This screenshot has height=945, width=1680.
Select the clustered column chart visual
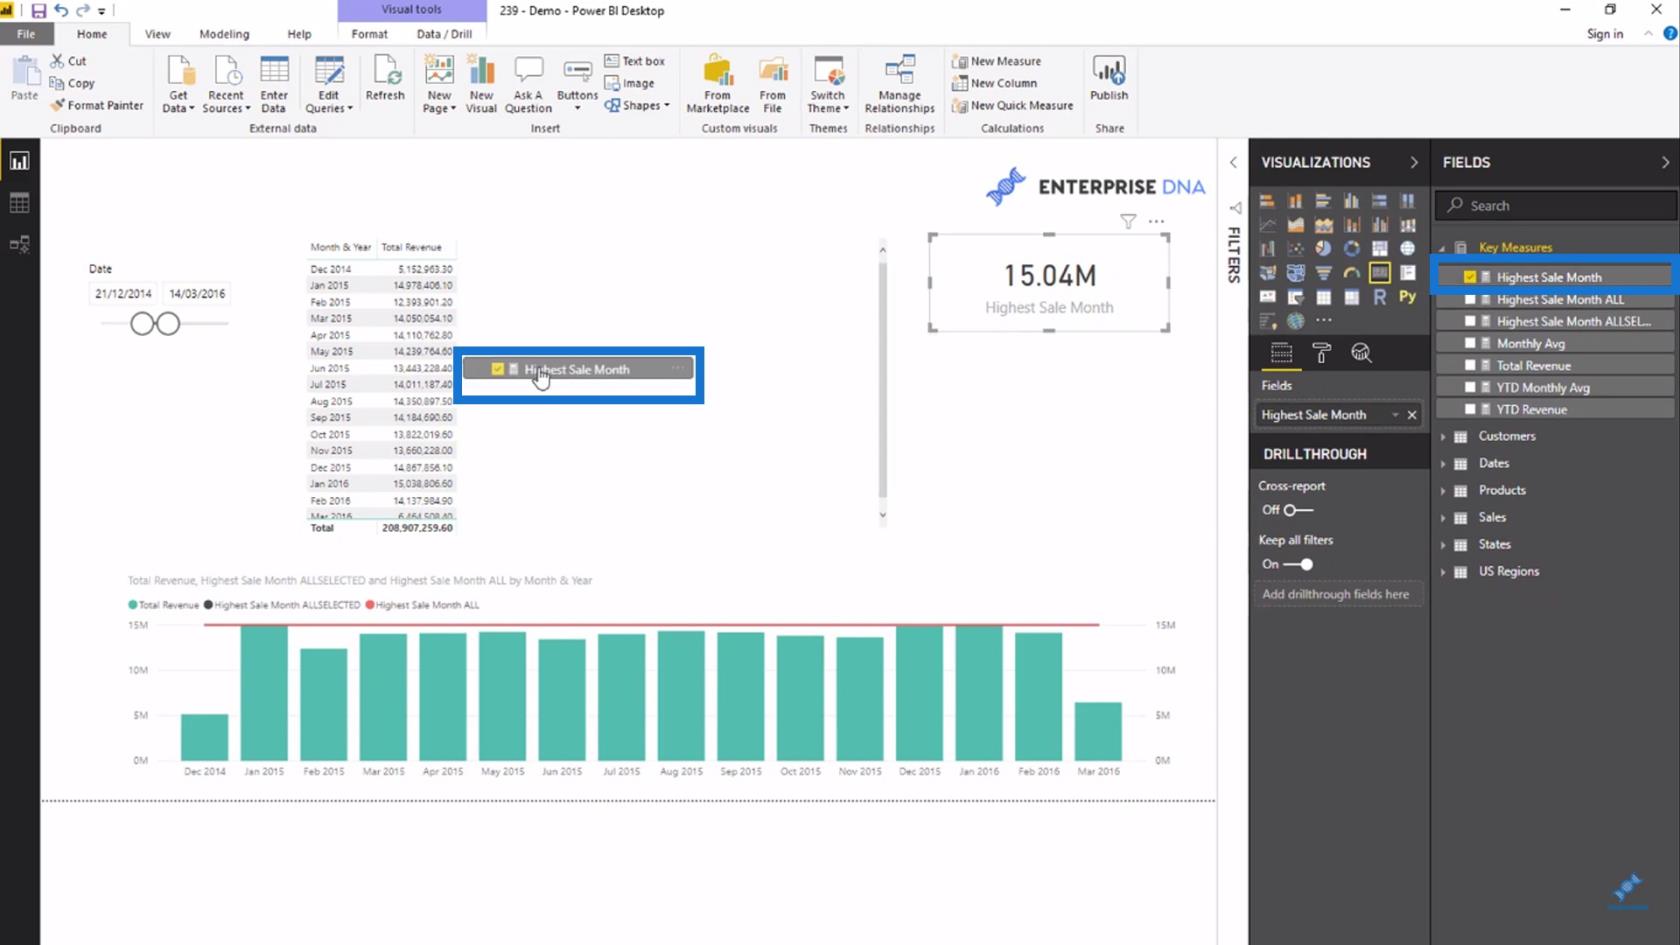coord(1351,201)
